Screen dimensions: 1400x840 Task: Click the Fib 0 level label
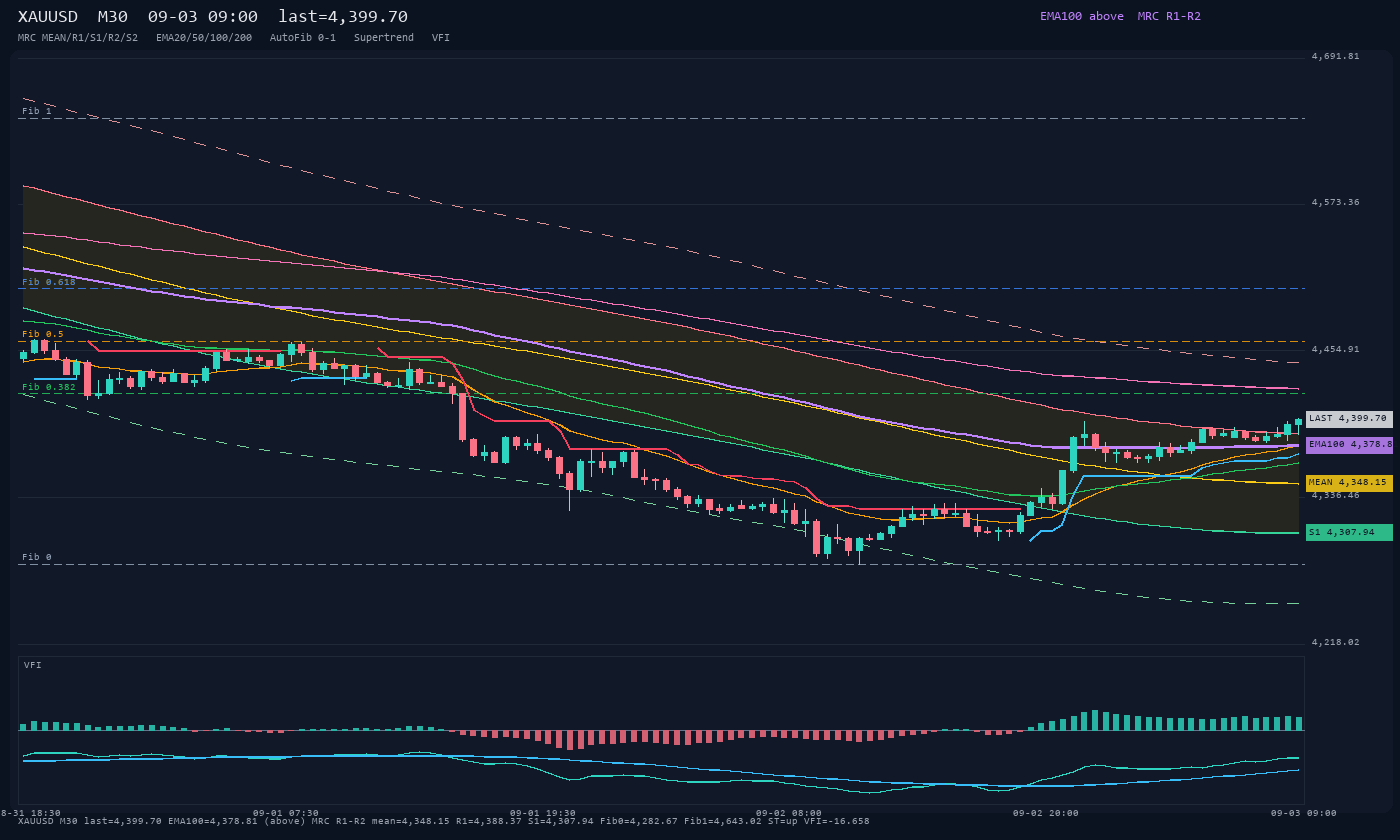coord(36,557)
